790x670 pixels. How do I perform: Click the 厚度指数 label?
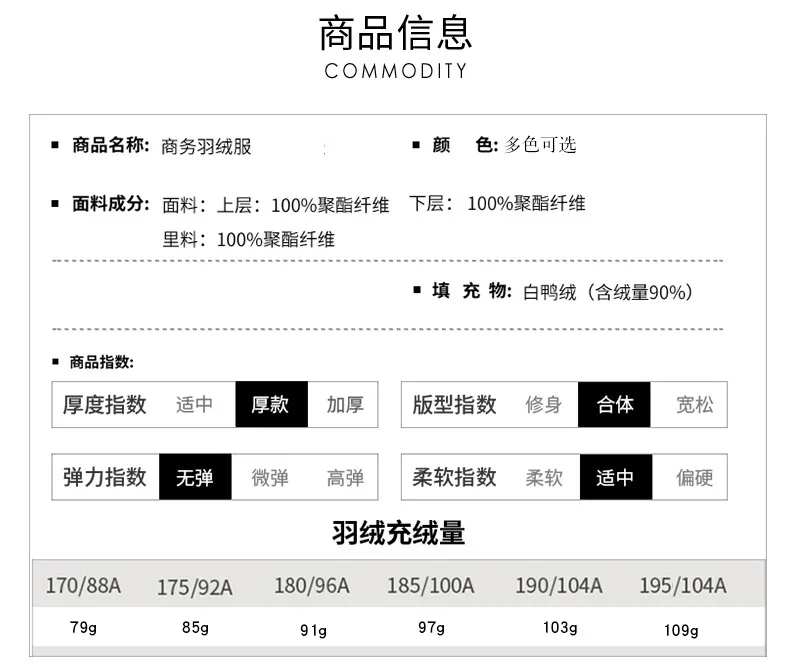pyautogui.click(x=105, y=405)
